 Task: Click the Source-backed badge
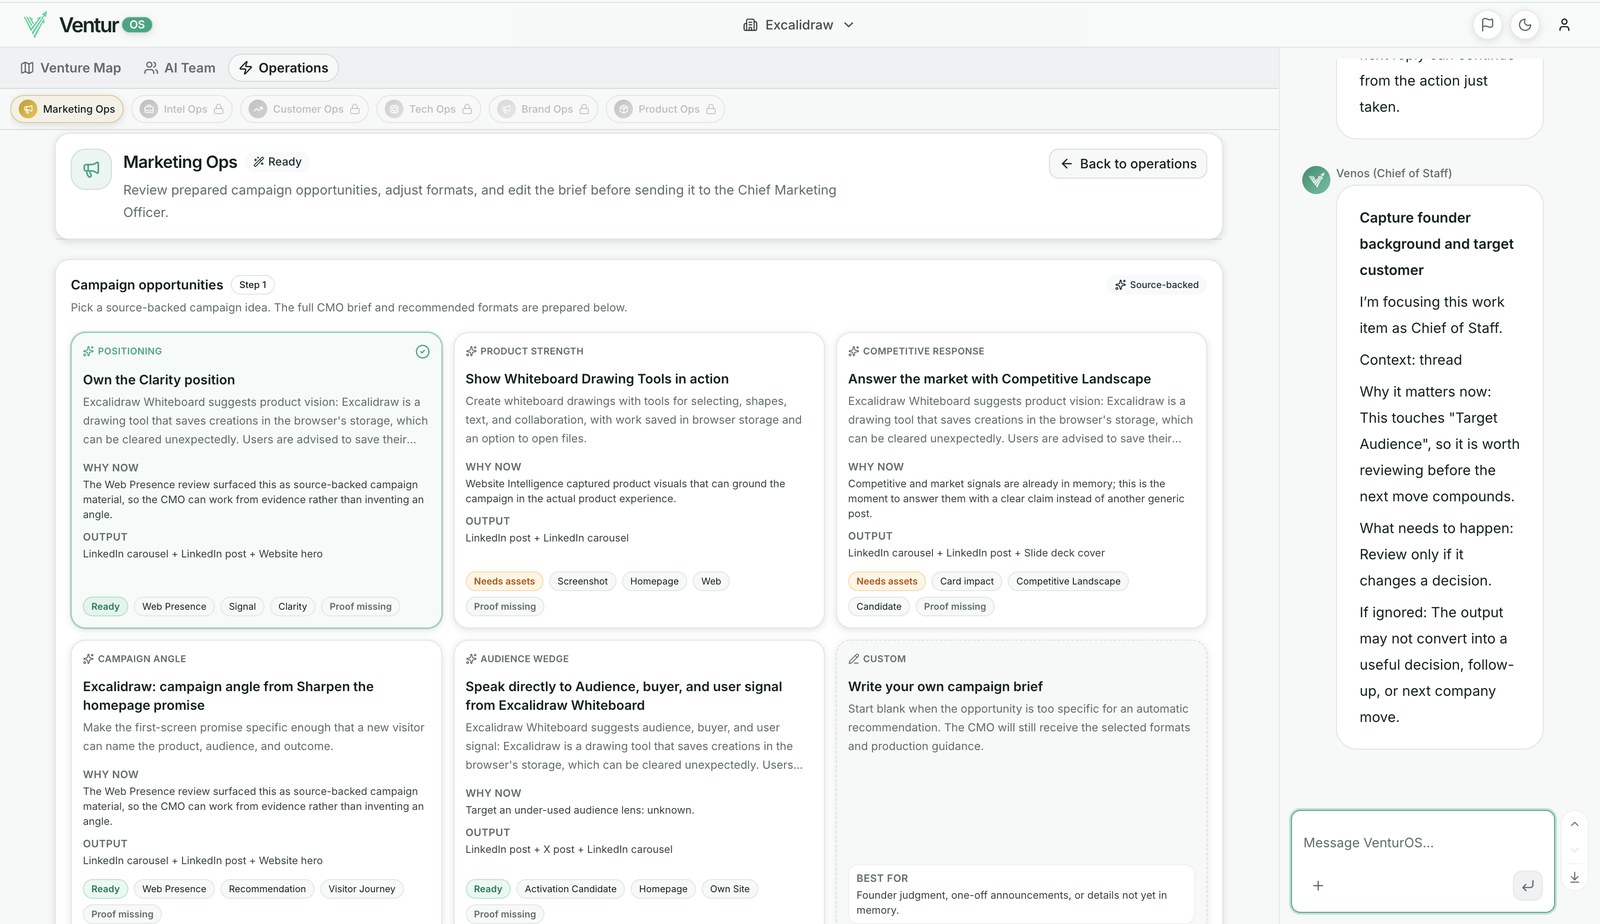coord(1157,285)
